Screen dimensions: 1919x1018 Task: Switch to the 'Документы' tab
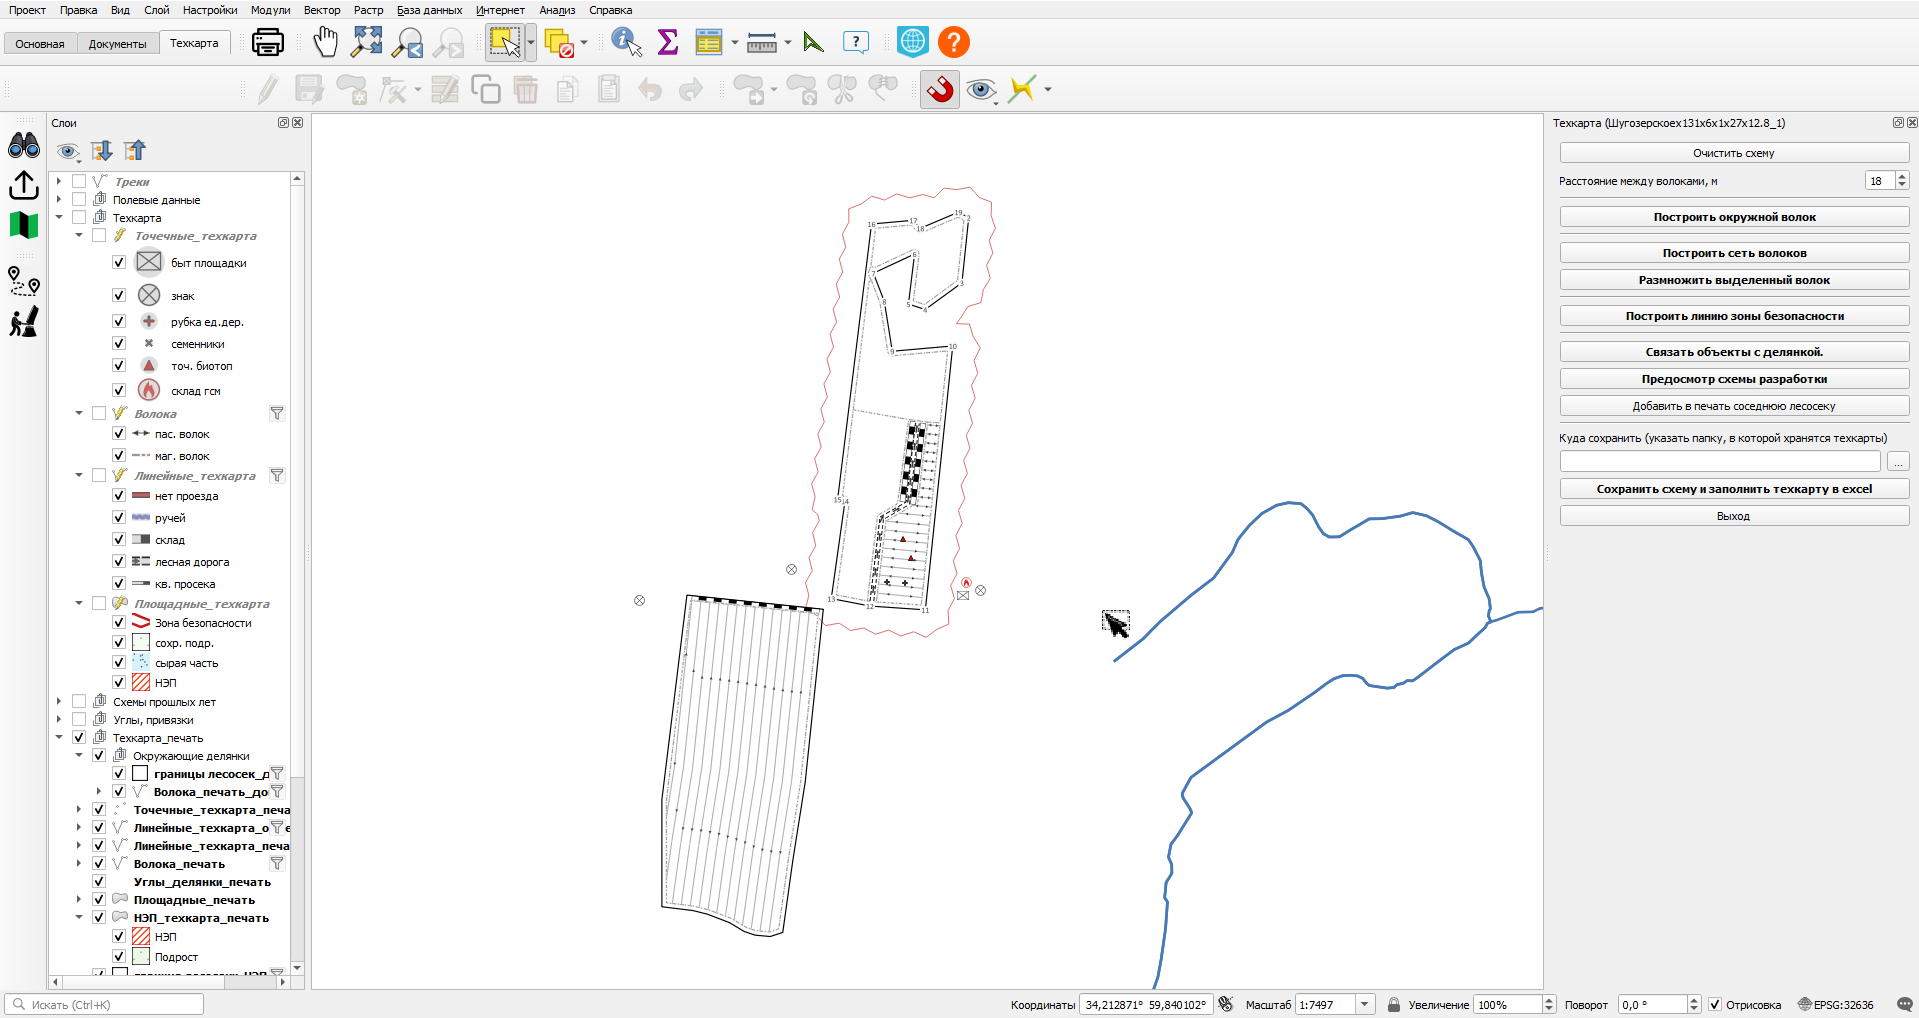click(x=117, y=44)
